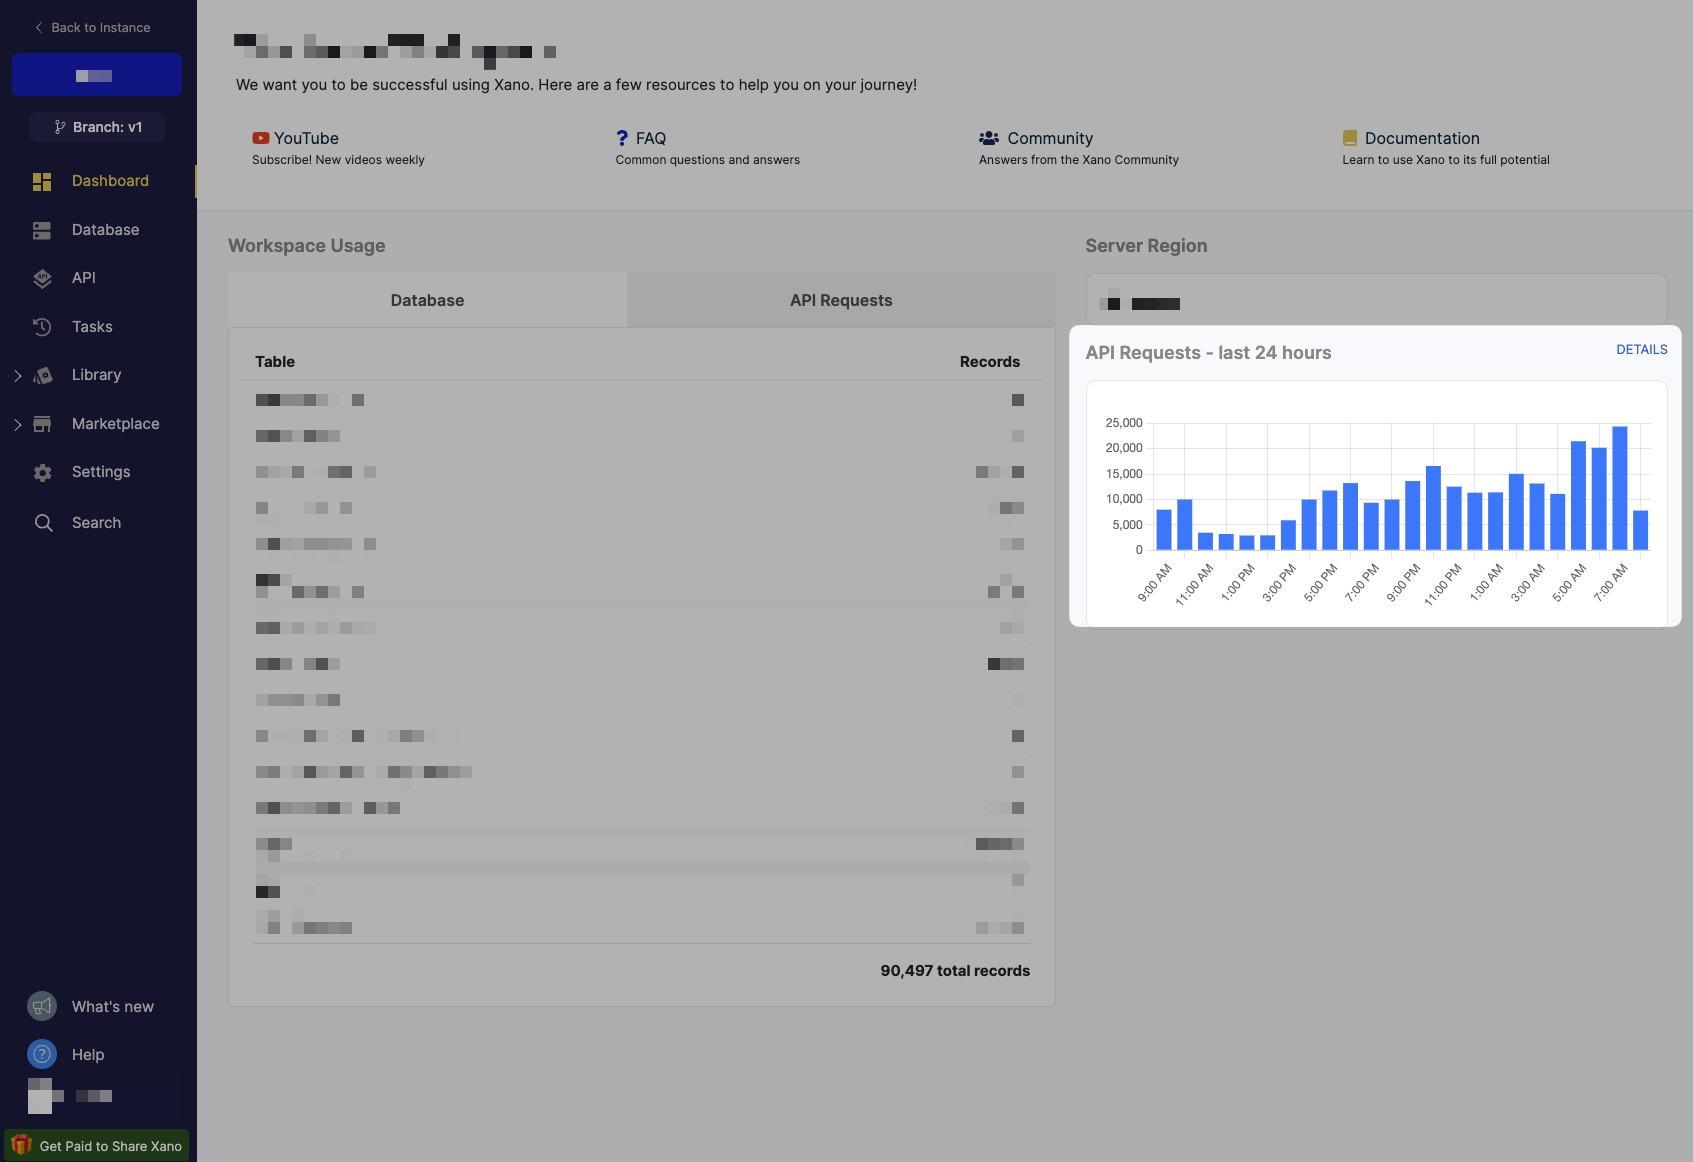Image resolution: width=1693 pixels, height=1162 pixels.
Task: Open the Branch: v1 selector
Action: coord(97,127)
